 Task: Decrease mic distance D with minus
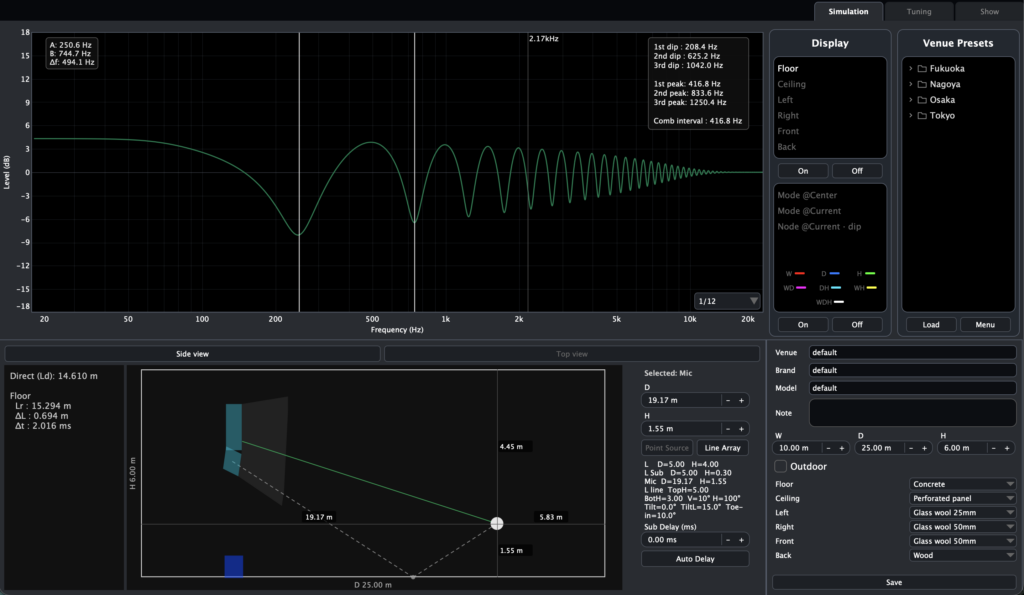tap(728, 400)
